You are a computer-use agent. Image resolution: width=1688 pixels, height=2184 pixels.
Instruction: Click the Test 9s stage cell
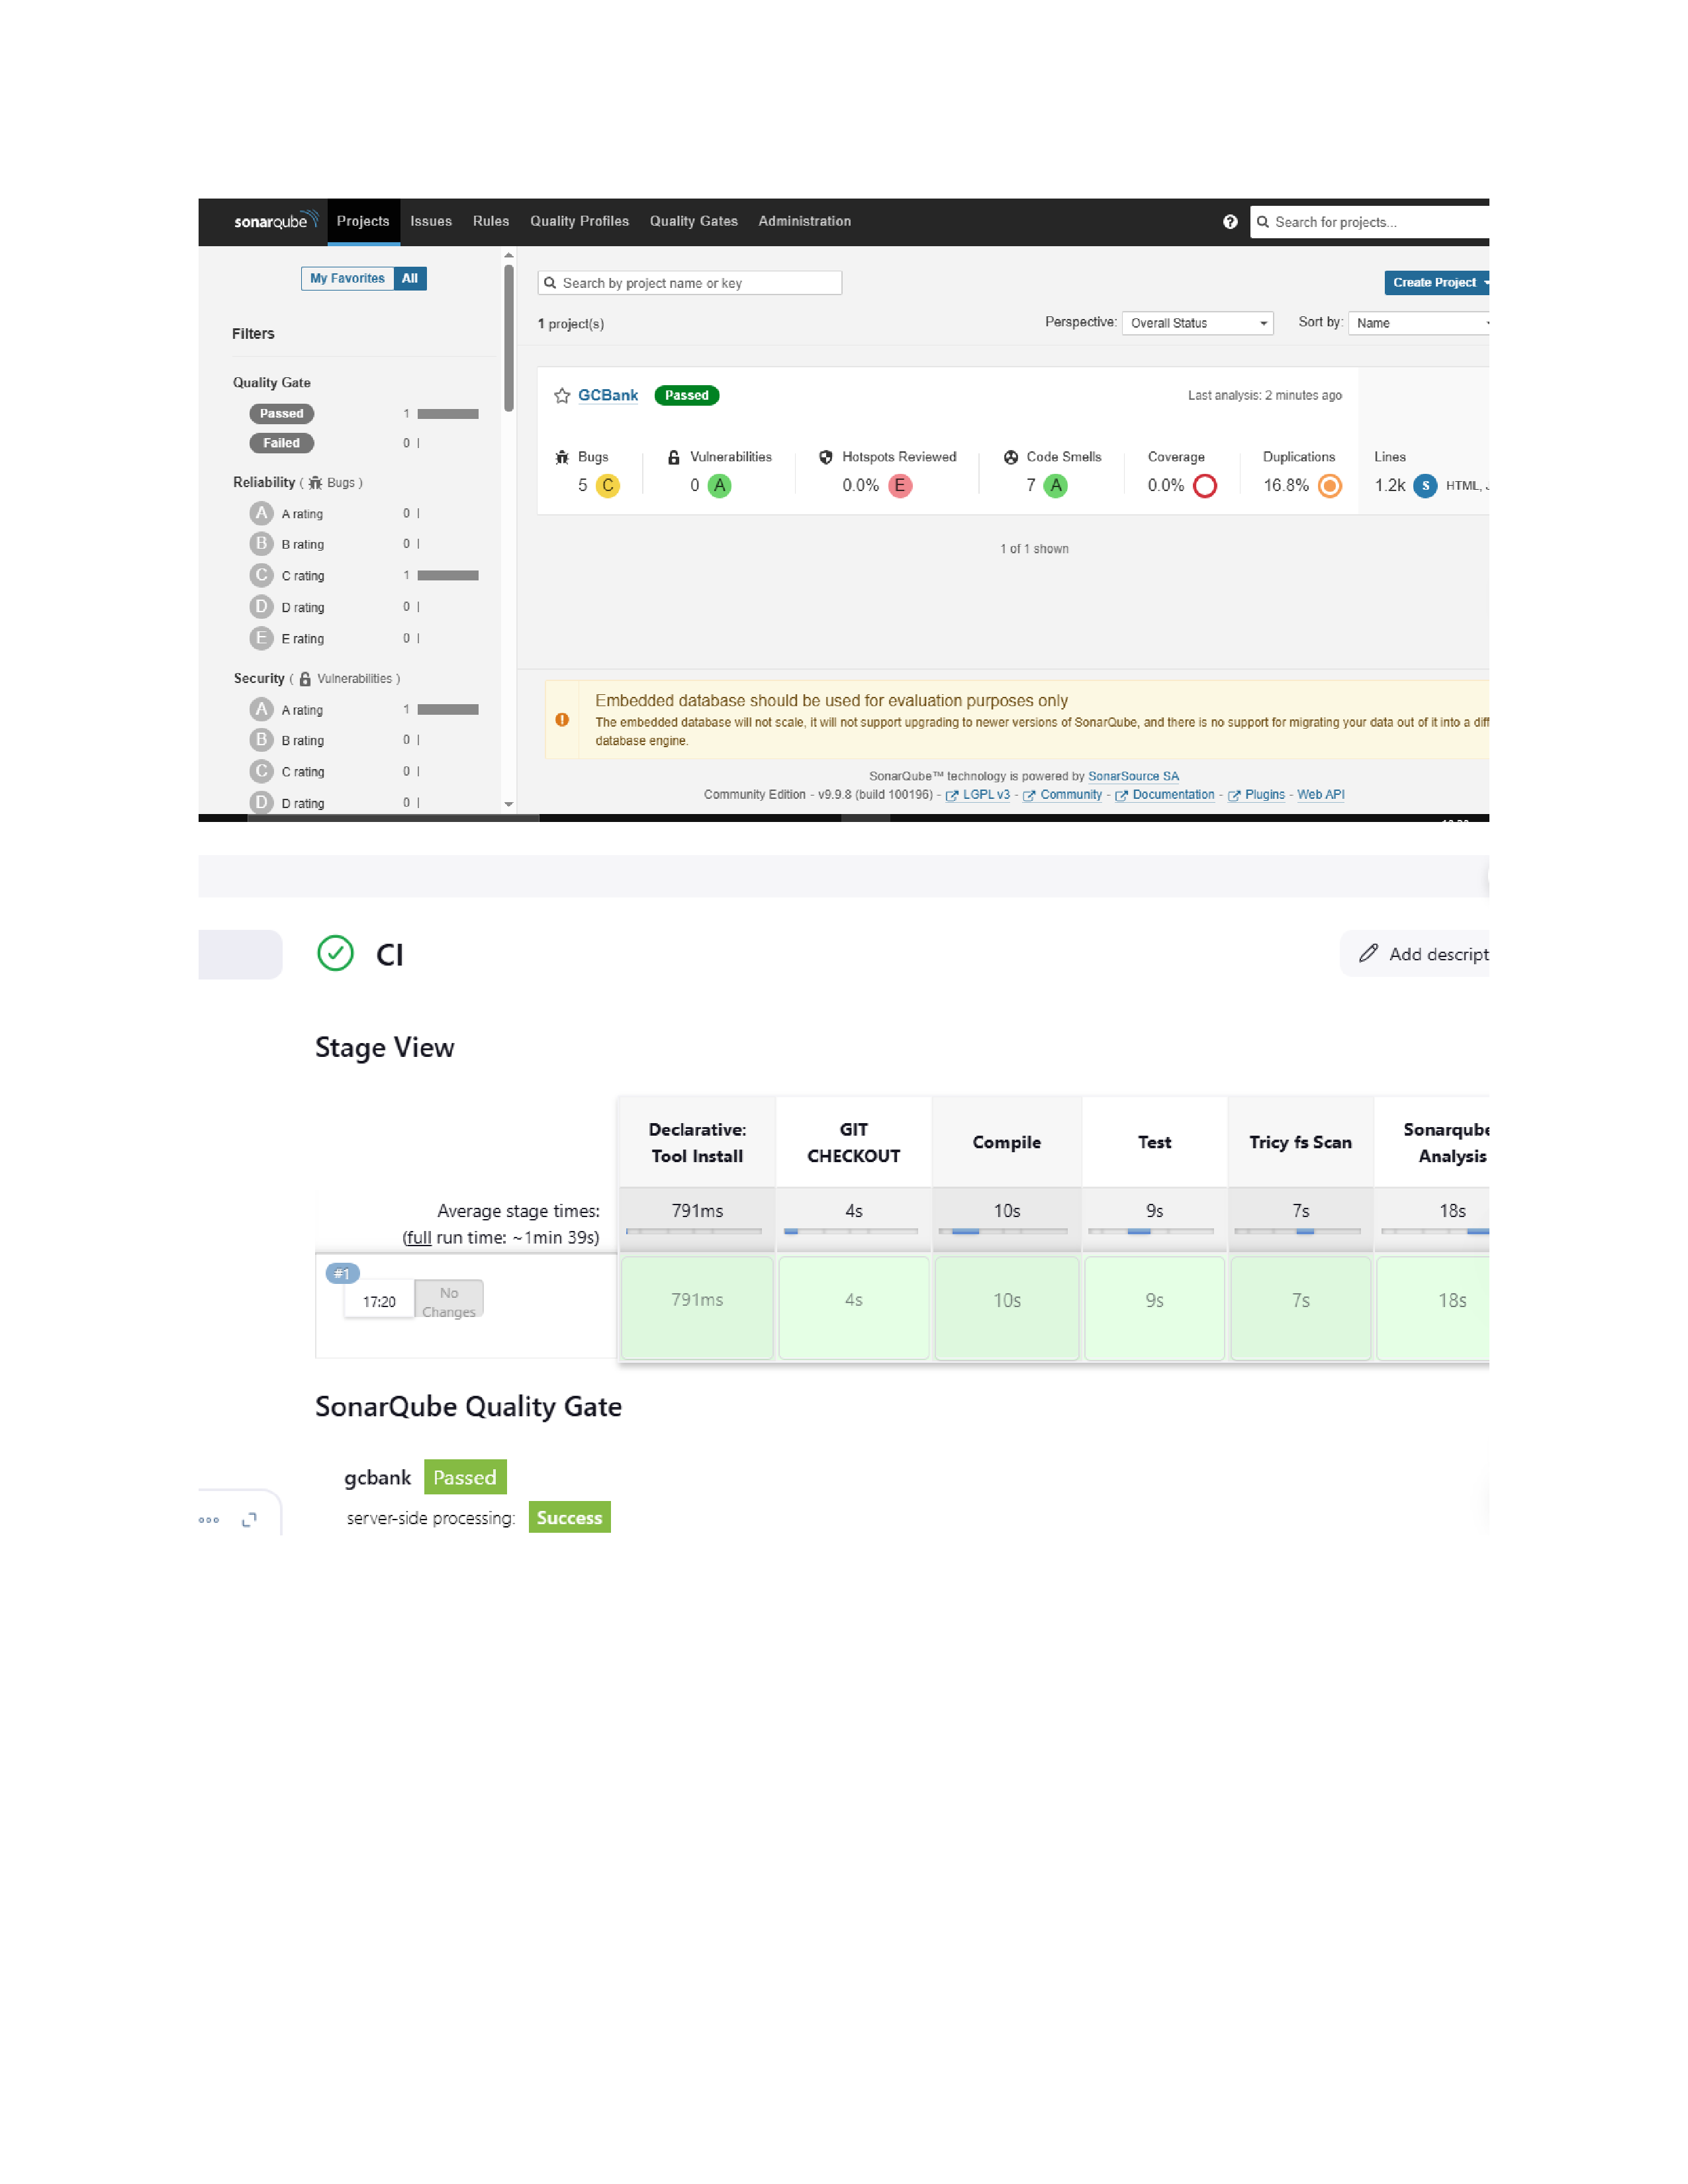1155,1308
